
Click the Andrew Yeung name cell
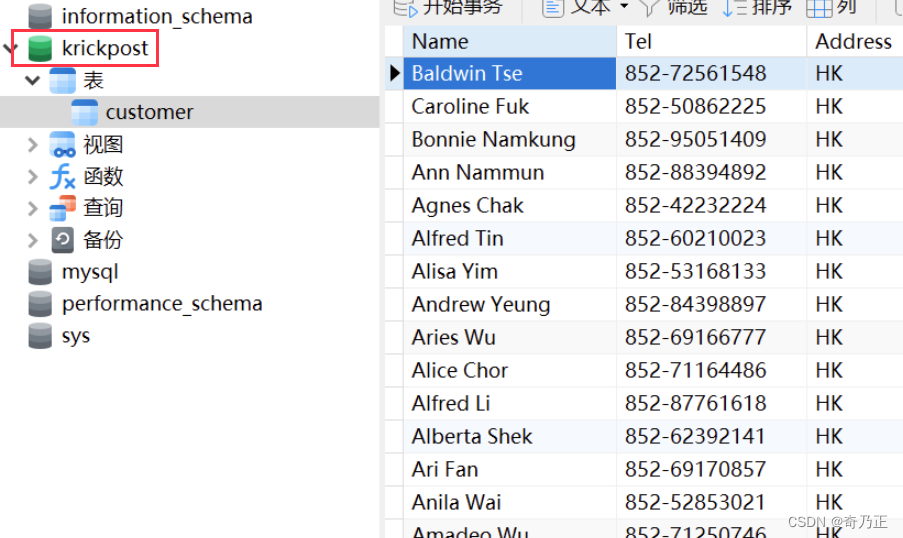click(x=510, y=304)
